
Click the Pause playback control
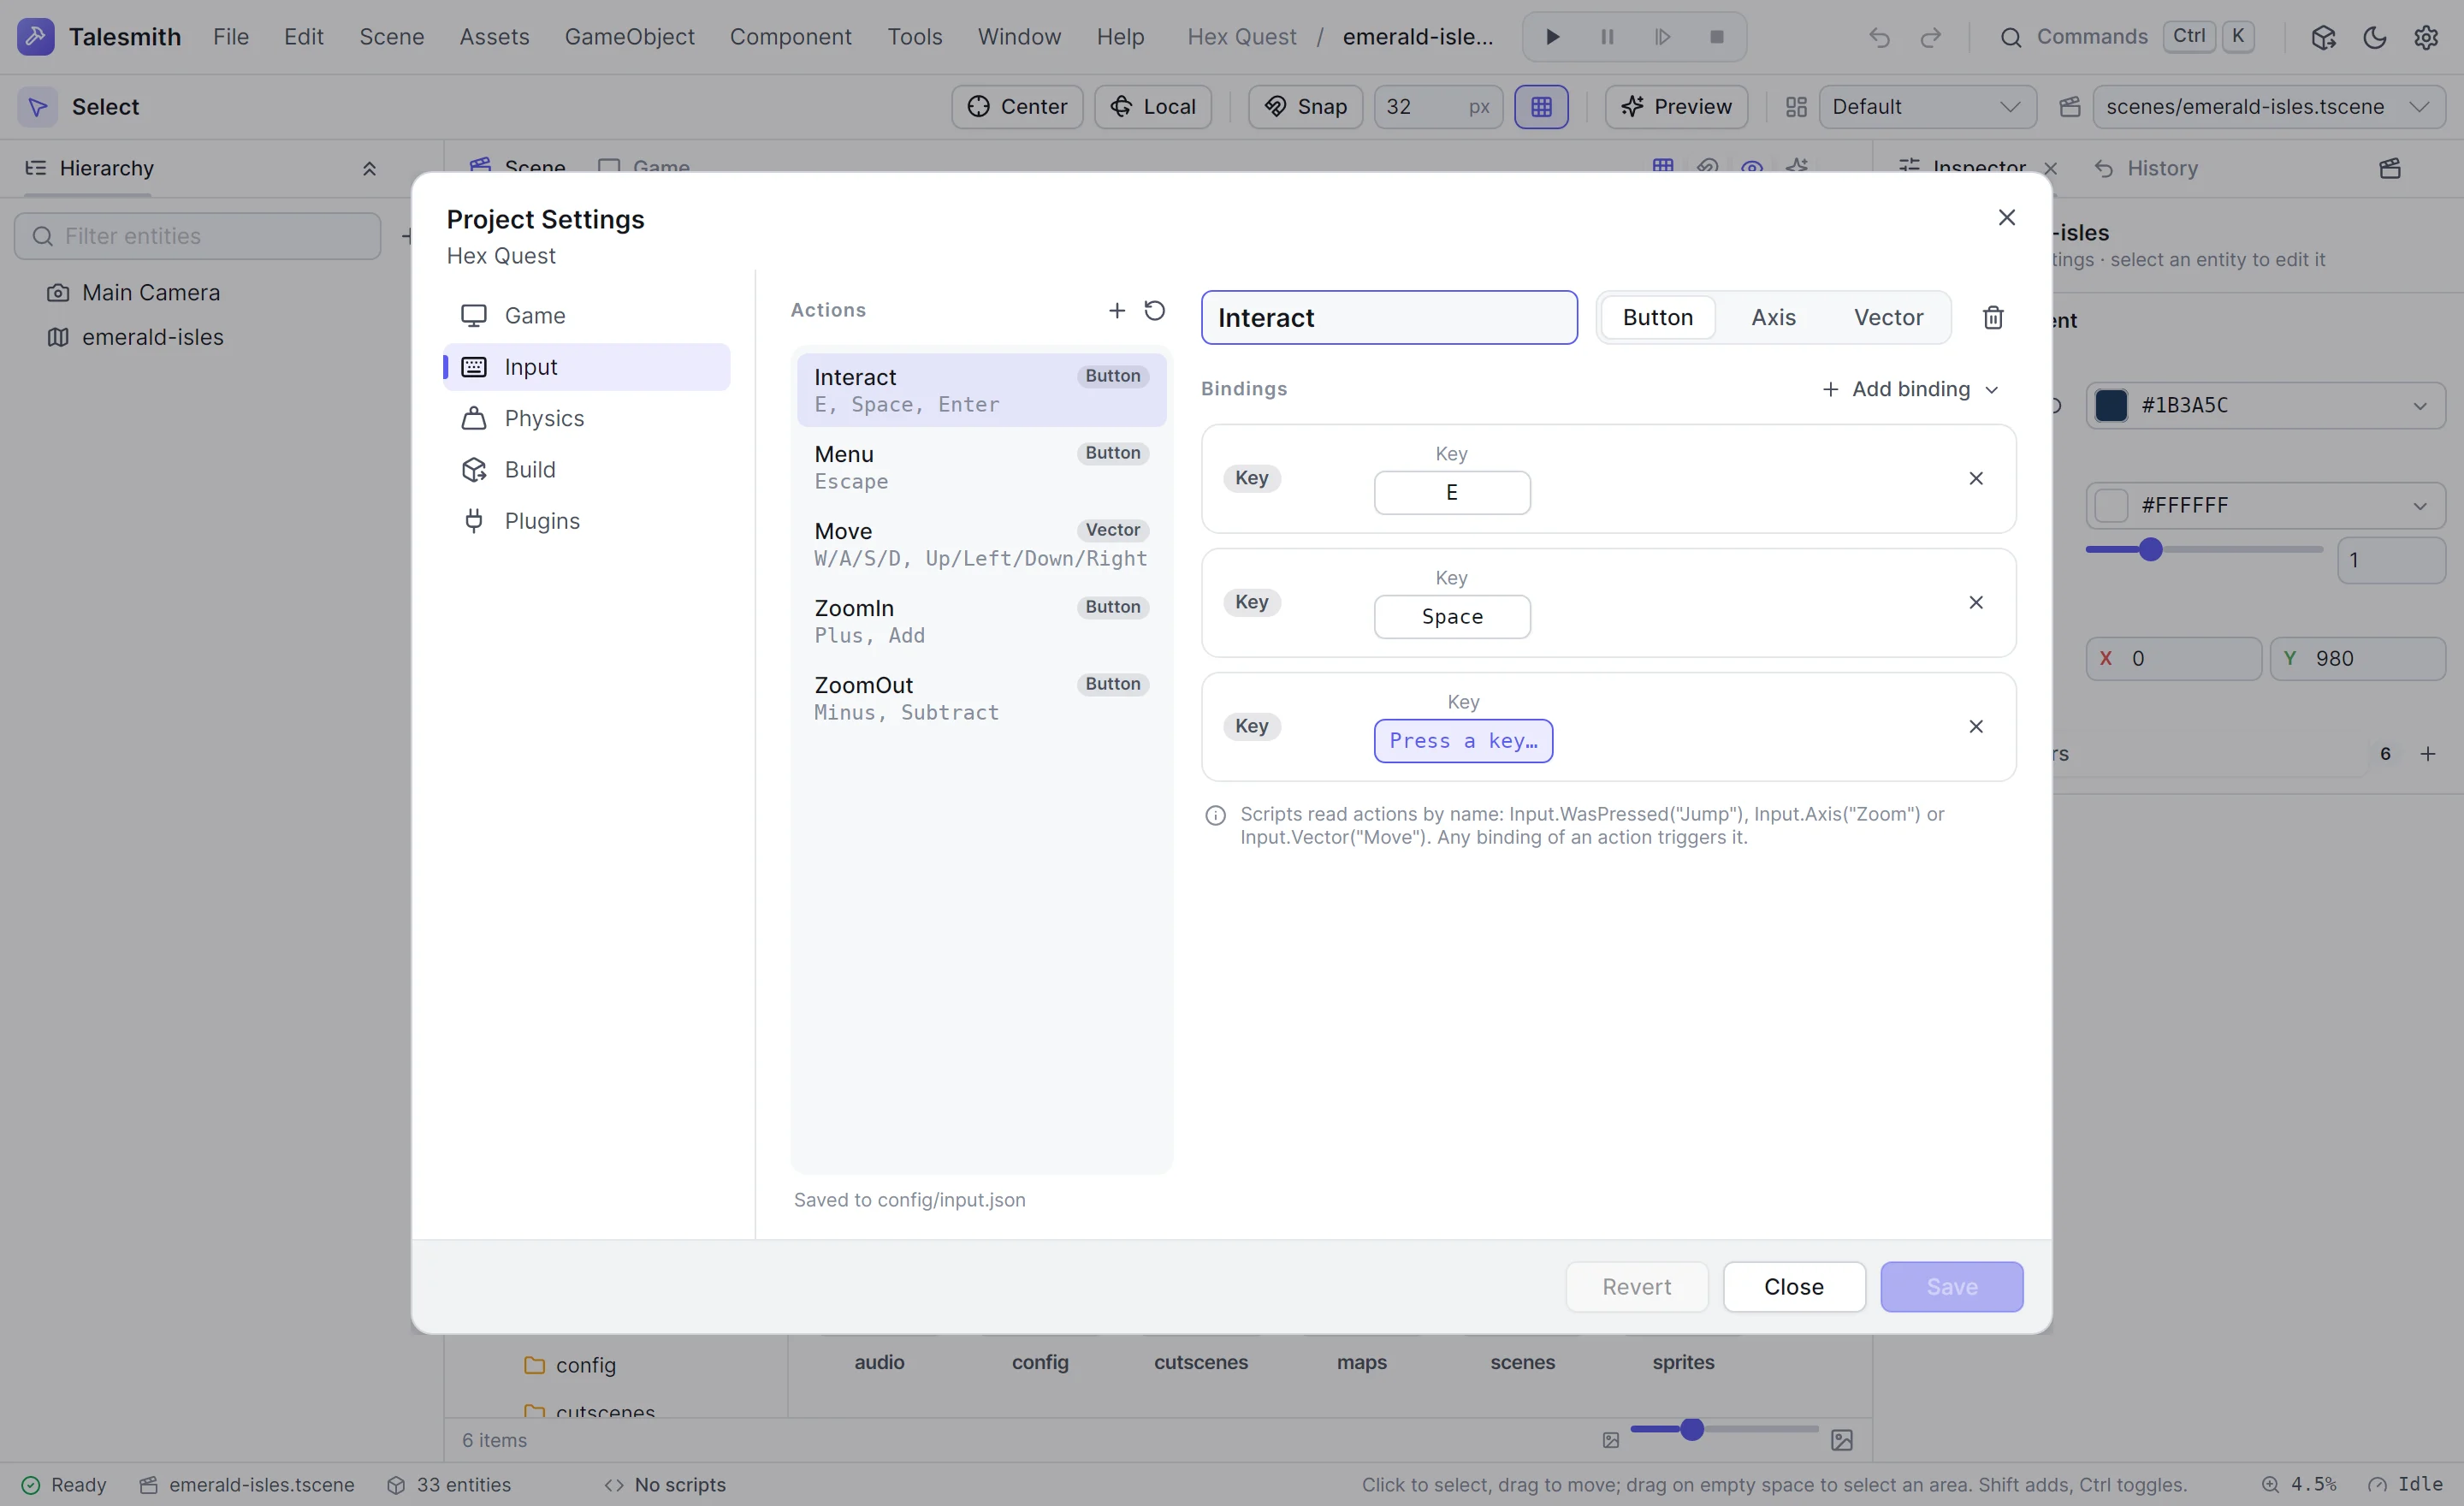coord(1607,37)
